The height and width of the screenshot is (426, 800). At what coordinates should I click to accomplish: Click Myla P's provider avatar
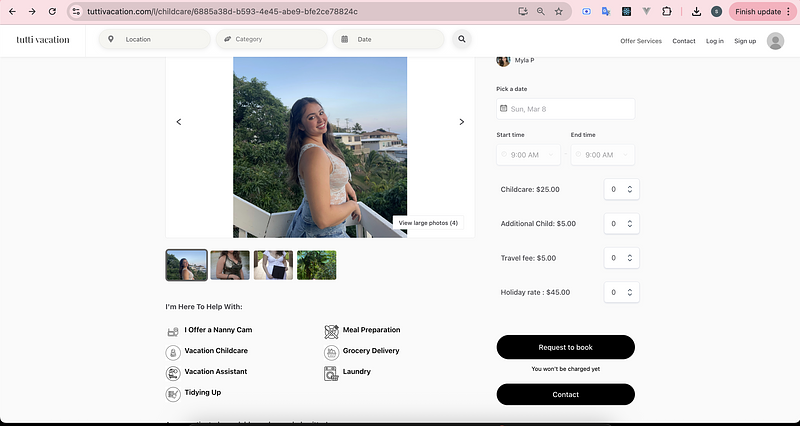(504, 60)
